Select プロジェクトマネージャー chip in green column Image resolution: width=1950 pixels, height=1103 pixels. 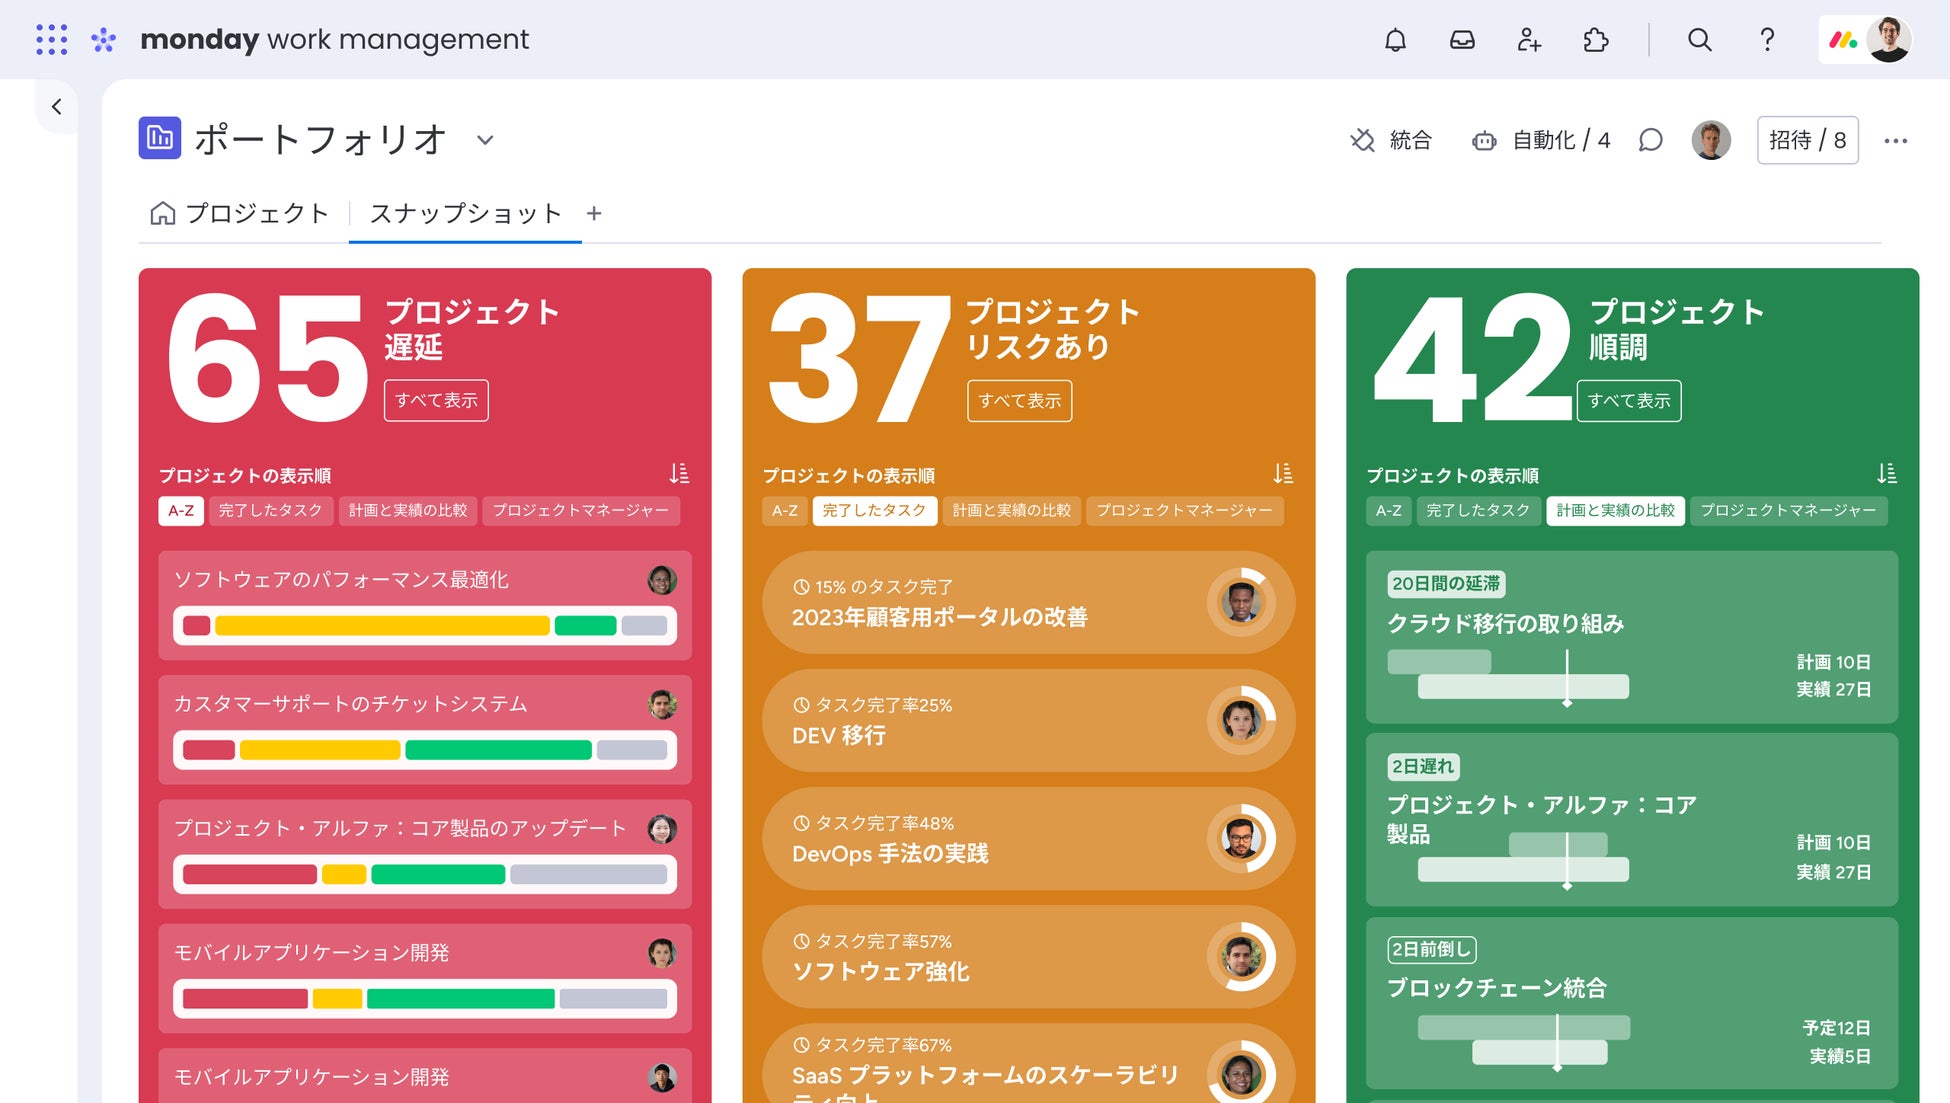tap(1788, 510)
